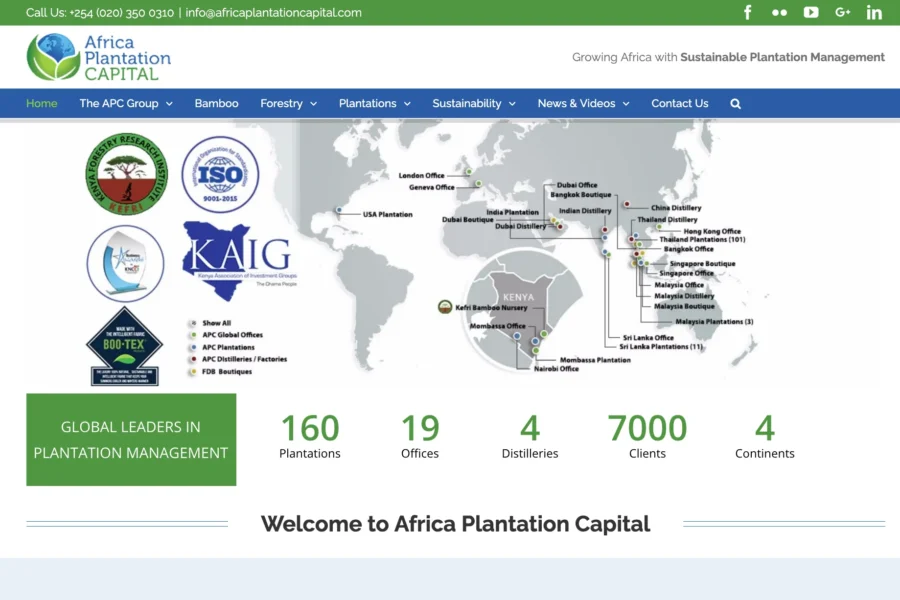Open the Plantations menu label
The image size is (900, 600).
(367, 103)
